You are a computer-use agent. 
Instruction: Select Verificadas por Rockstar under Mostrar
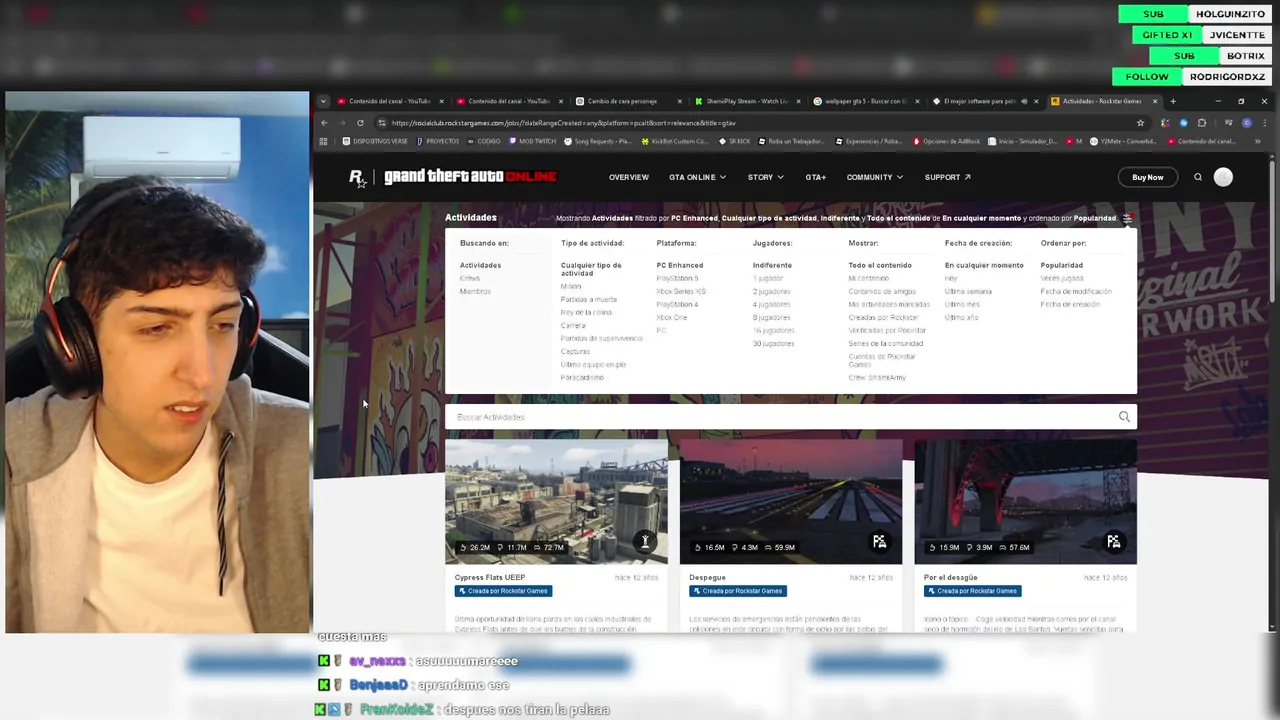(x=887, y=330)
